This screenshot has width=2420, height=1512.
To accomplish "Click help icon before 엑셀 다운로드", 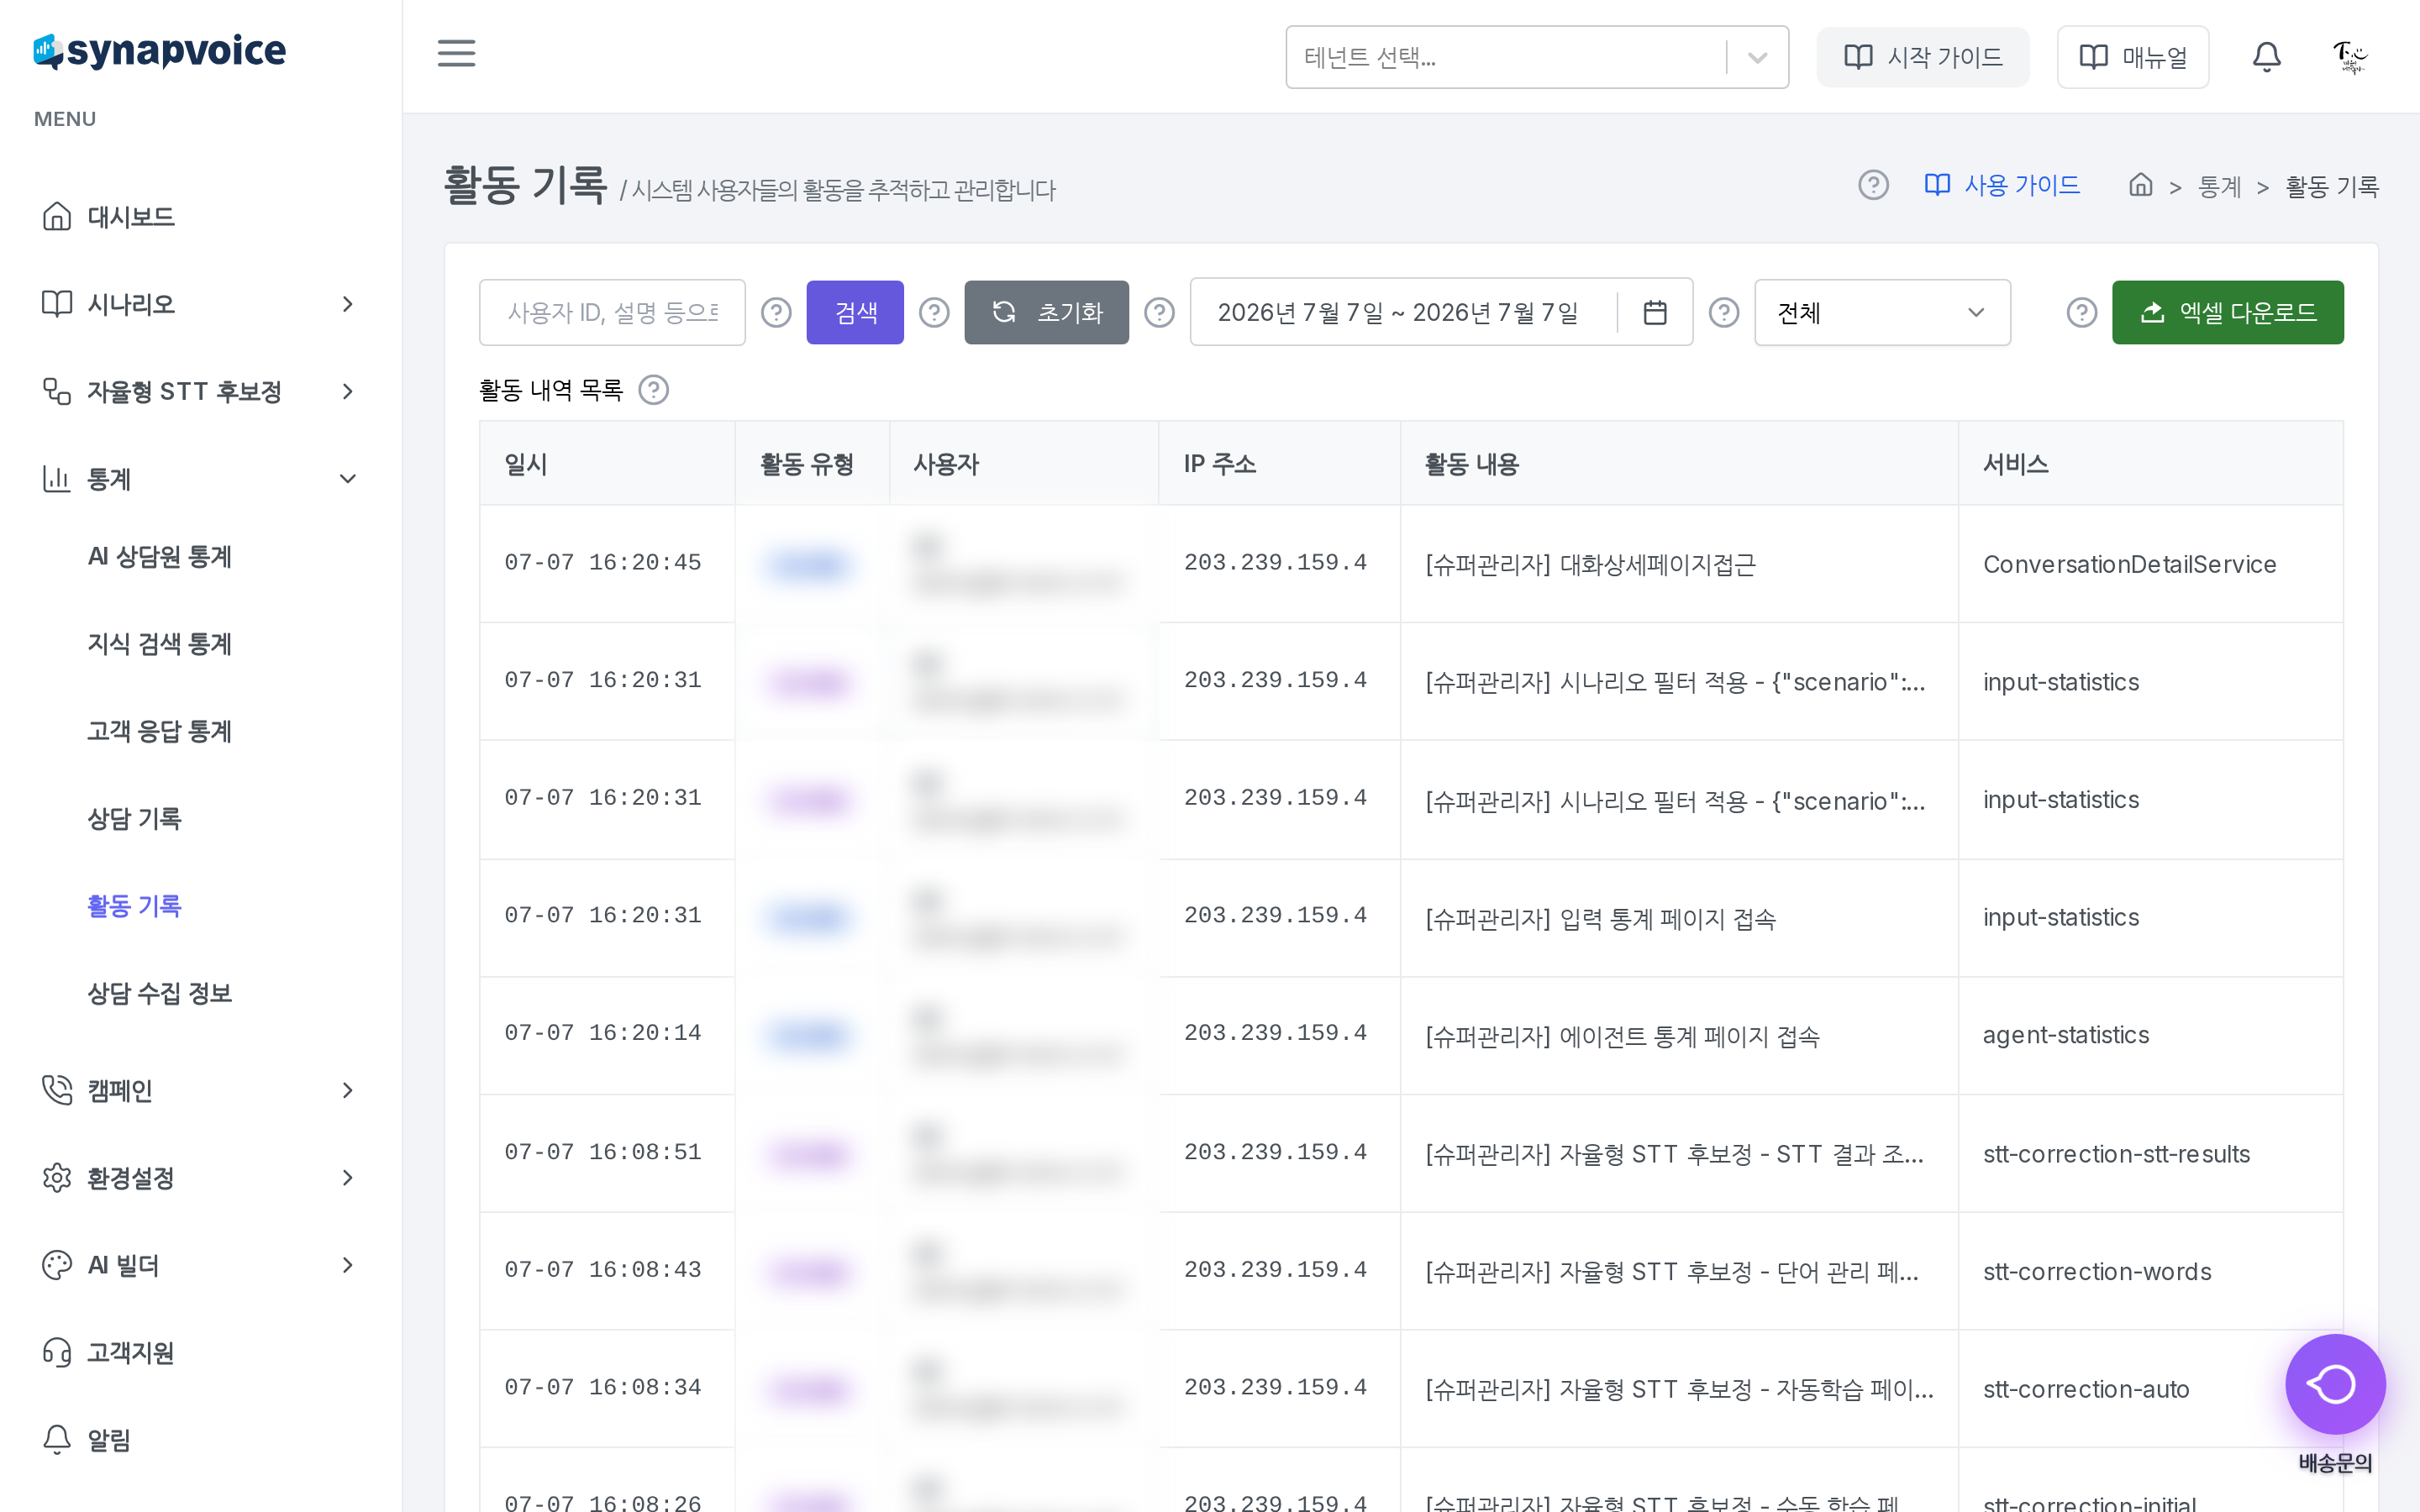I will click(x=2082, y=313).
